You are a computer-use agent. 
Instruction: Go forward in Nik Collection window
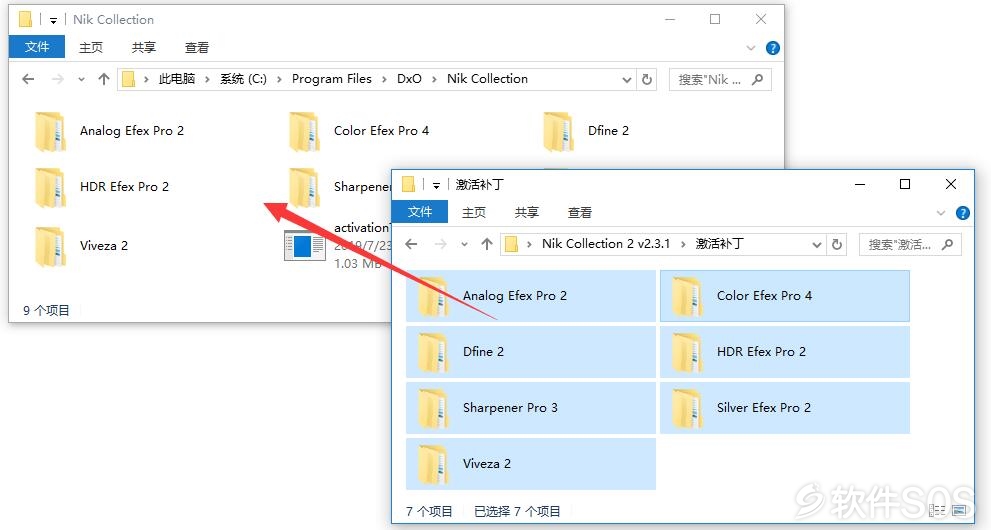58,79
